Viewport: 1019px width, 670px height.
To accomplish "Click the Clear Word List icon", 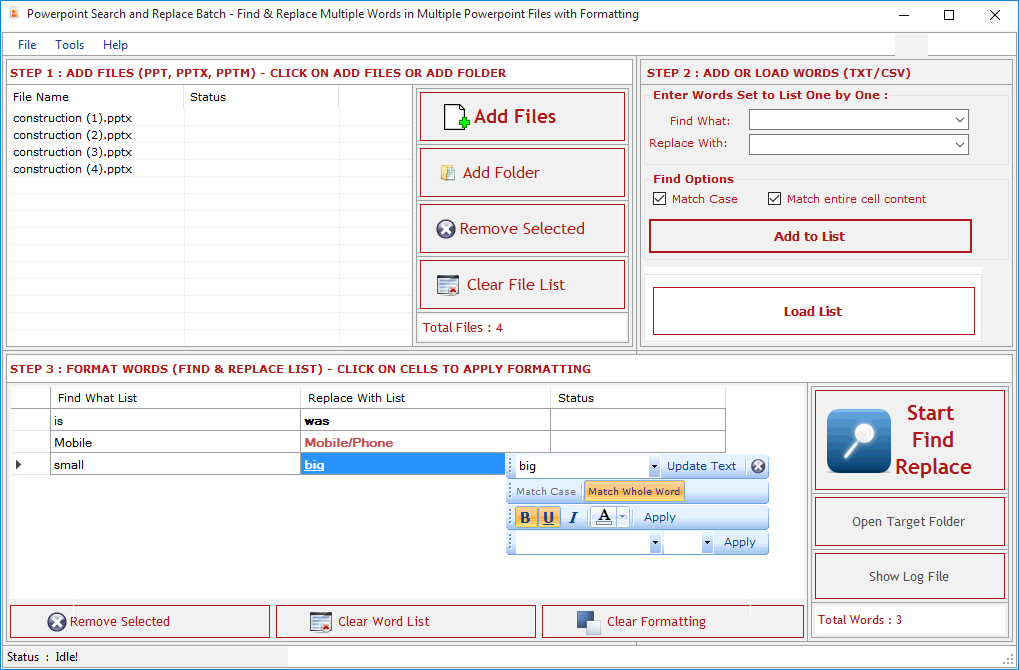I will point(321,622).
